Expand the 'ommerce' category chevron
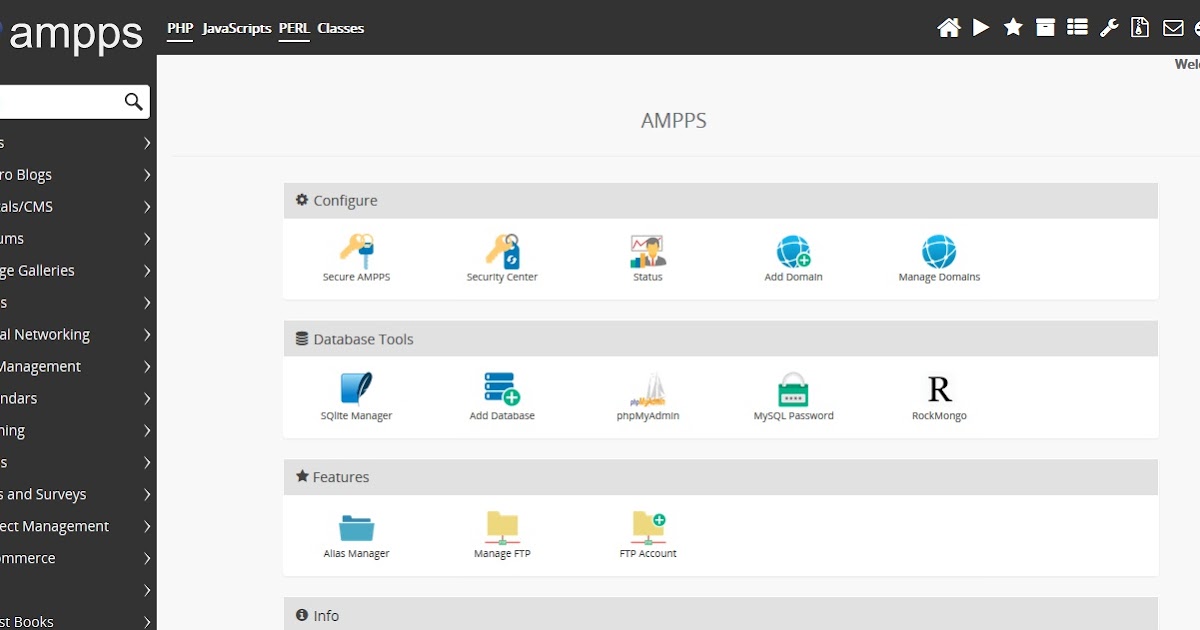 point(147,559)
